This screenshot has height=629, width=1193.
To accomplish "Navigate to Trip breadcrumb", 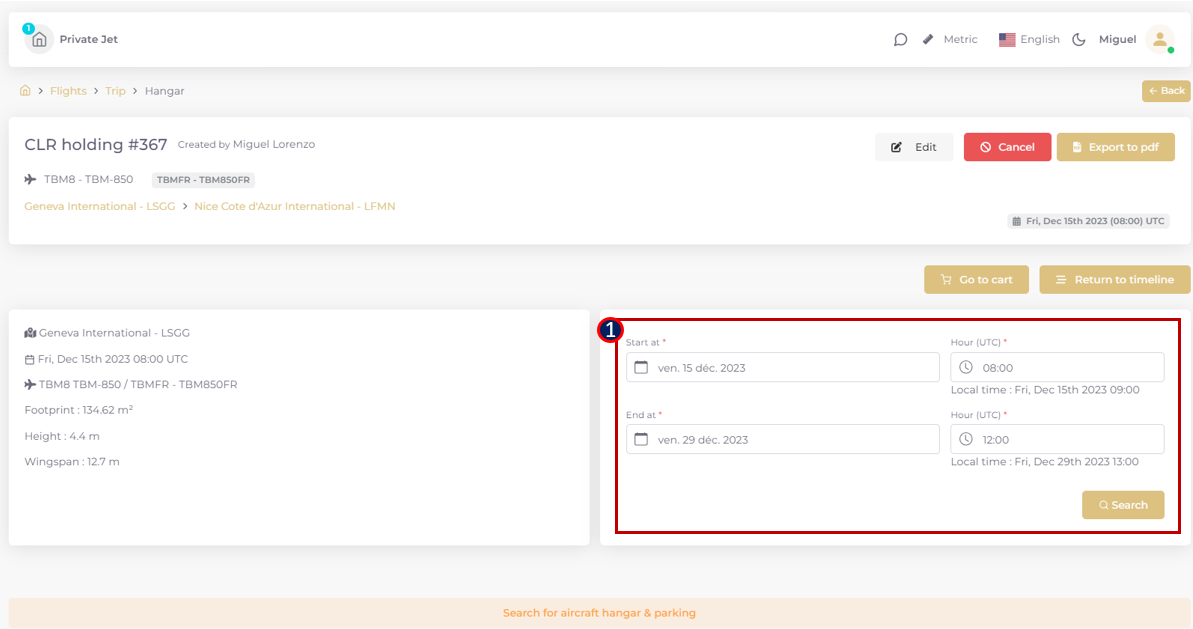I will point(116,91).
